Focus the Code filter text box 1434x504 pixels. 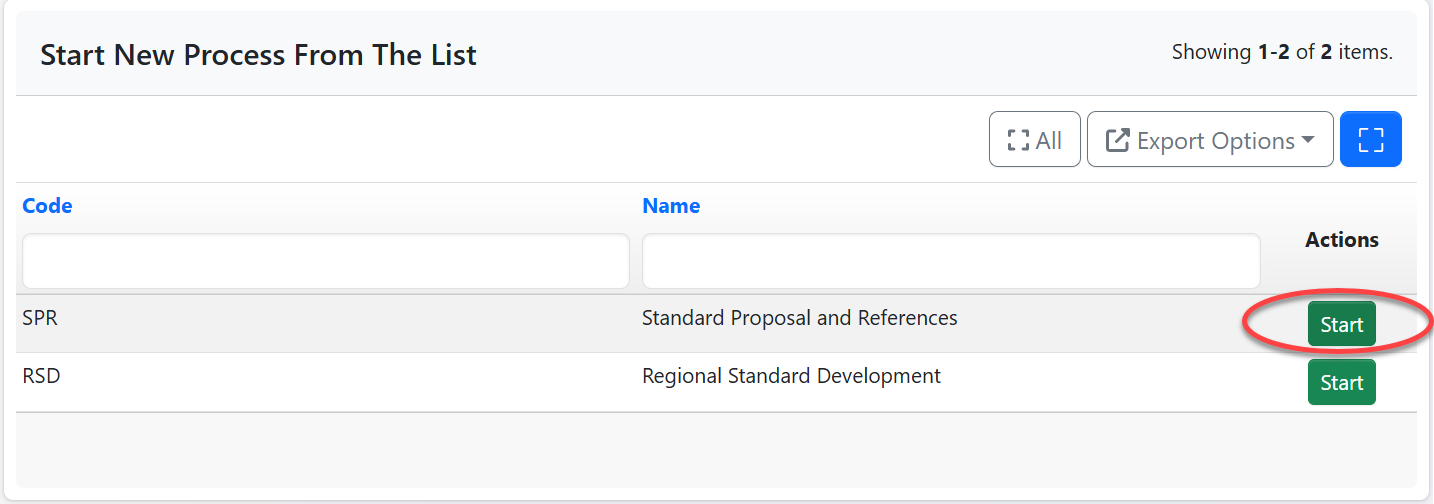[x=325, y=262]
